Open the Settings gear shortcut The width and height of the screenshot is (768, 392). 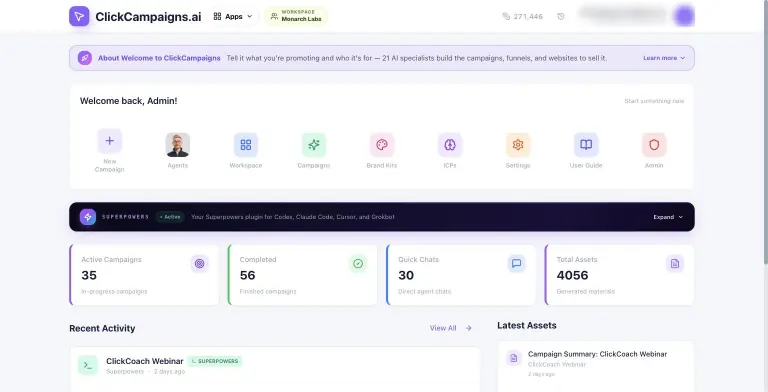518,145
